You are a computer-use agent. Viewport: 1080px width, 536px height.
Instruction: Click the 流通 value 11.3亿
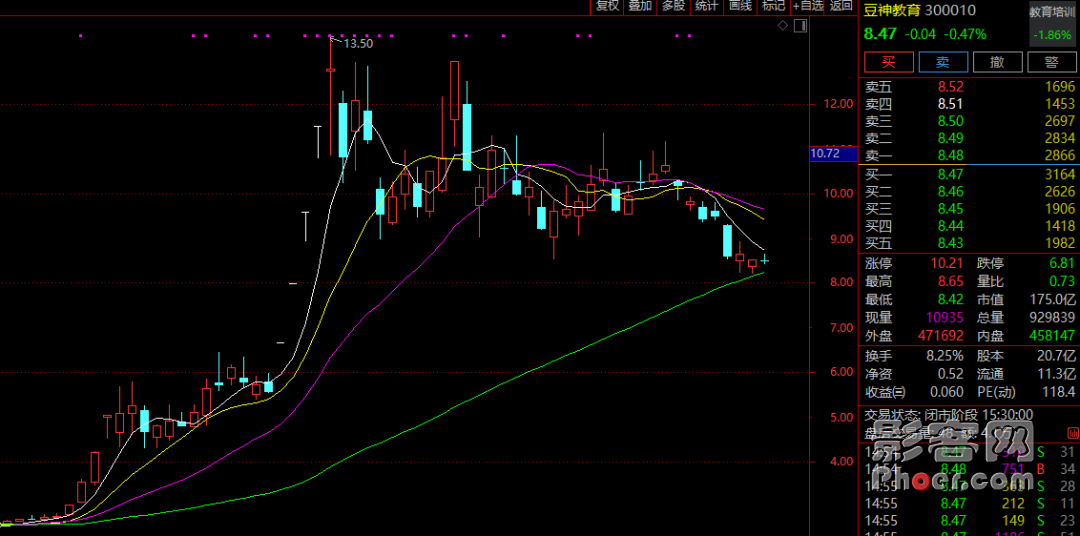(x=1057, y=374)
